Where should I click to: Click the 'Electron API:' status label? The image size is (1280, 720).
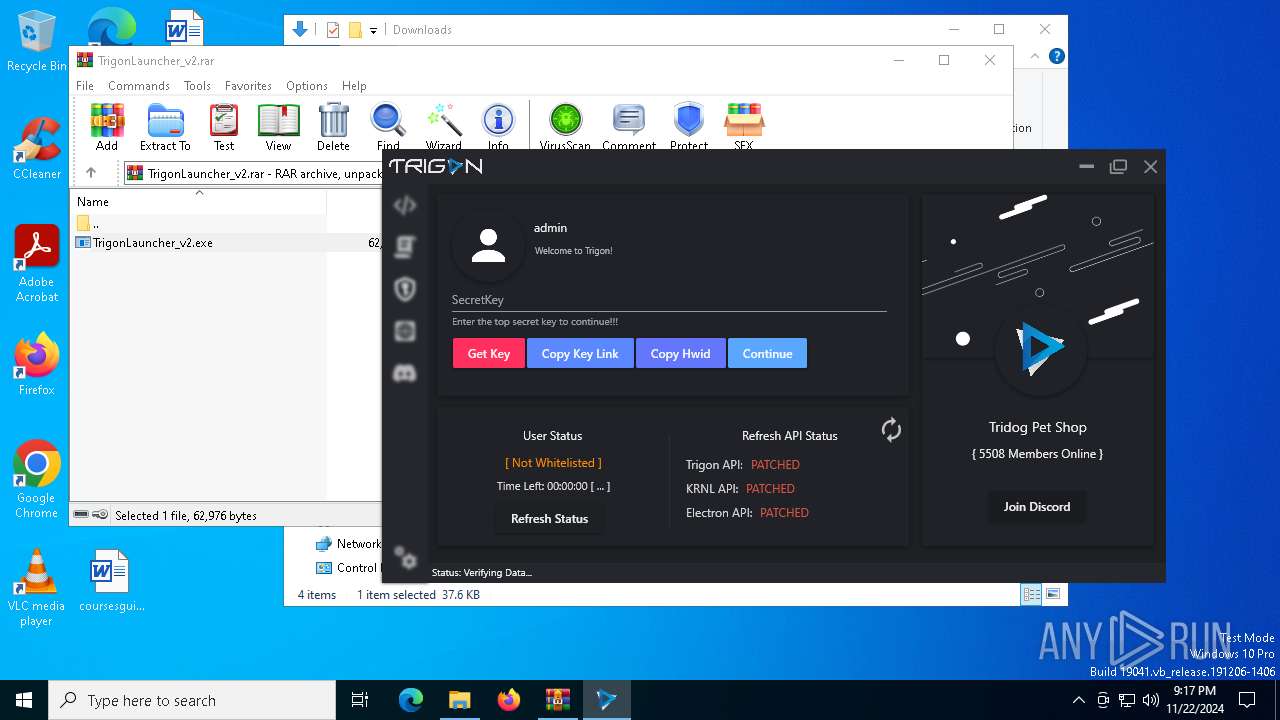(719, 512)
